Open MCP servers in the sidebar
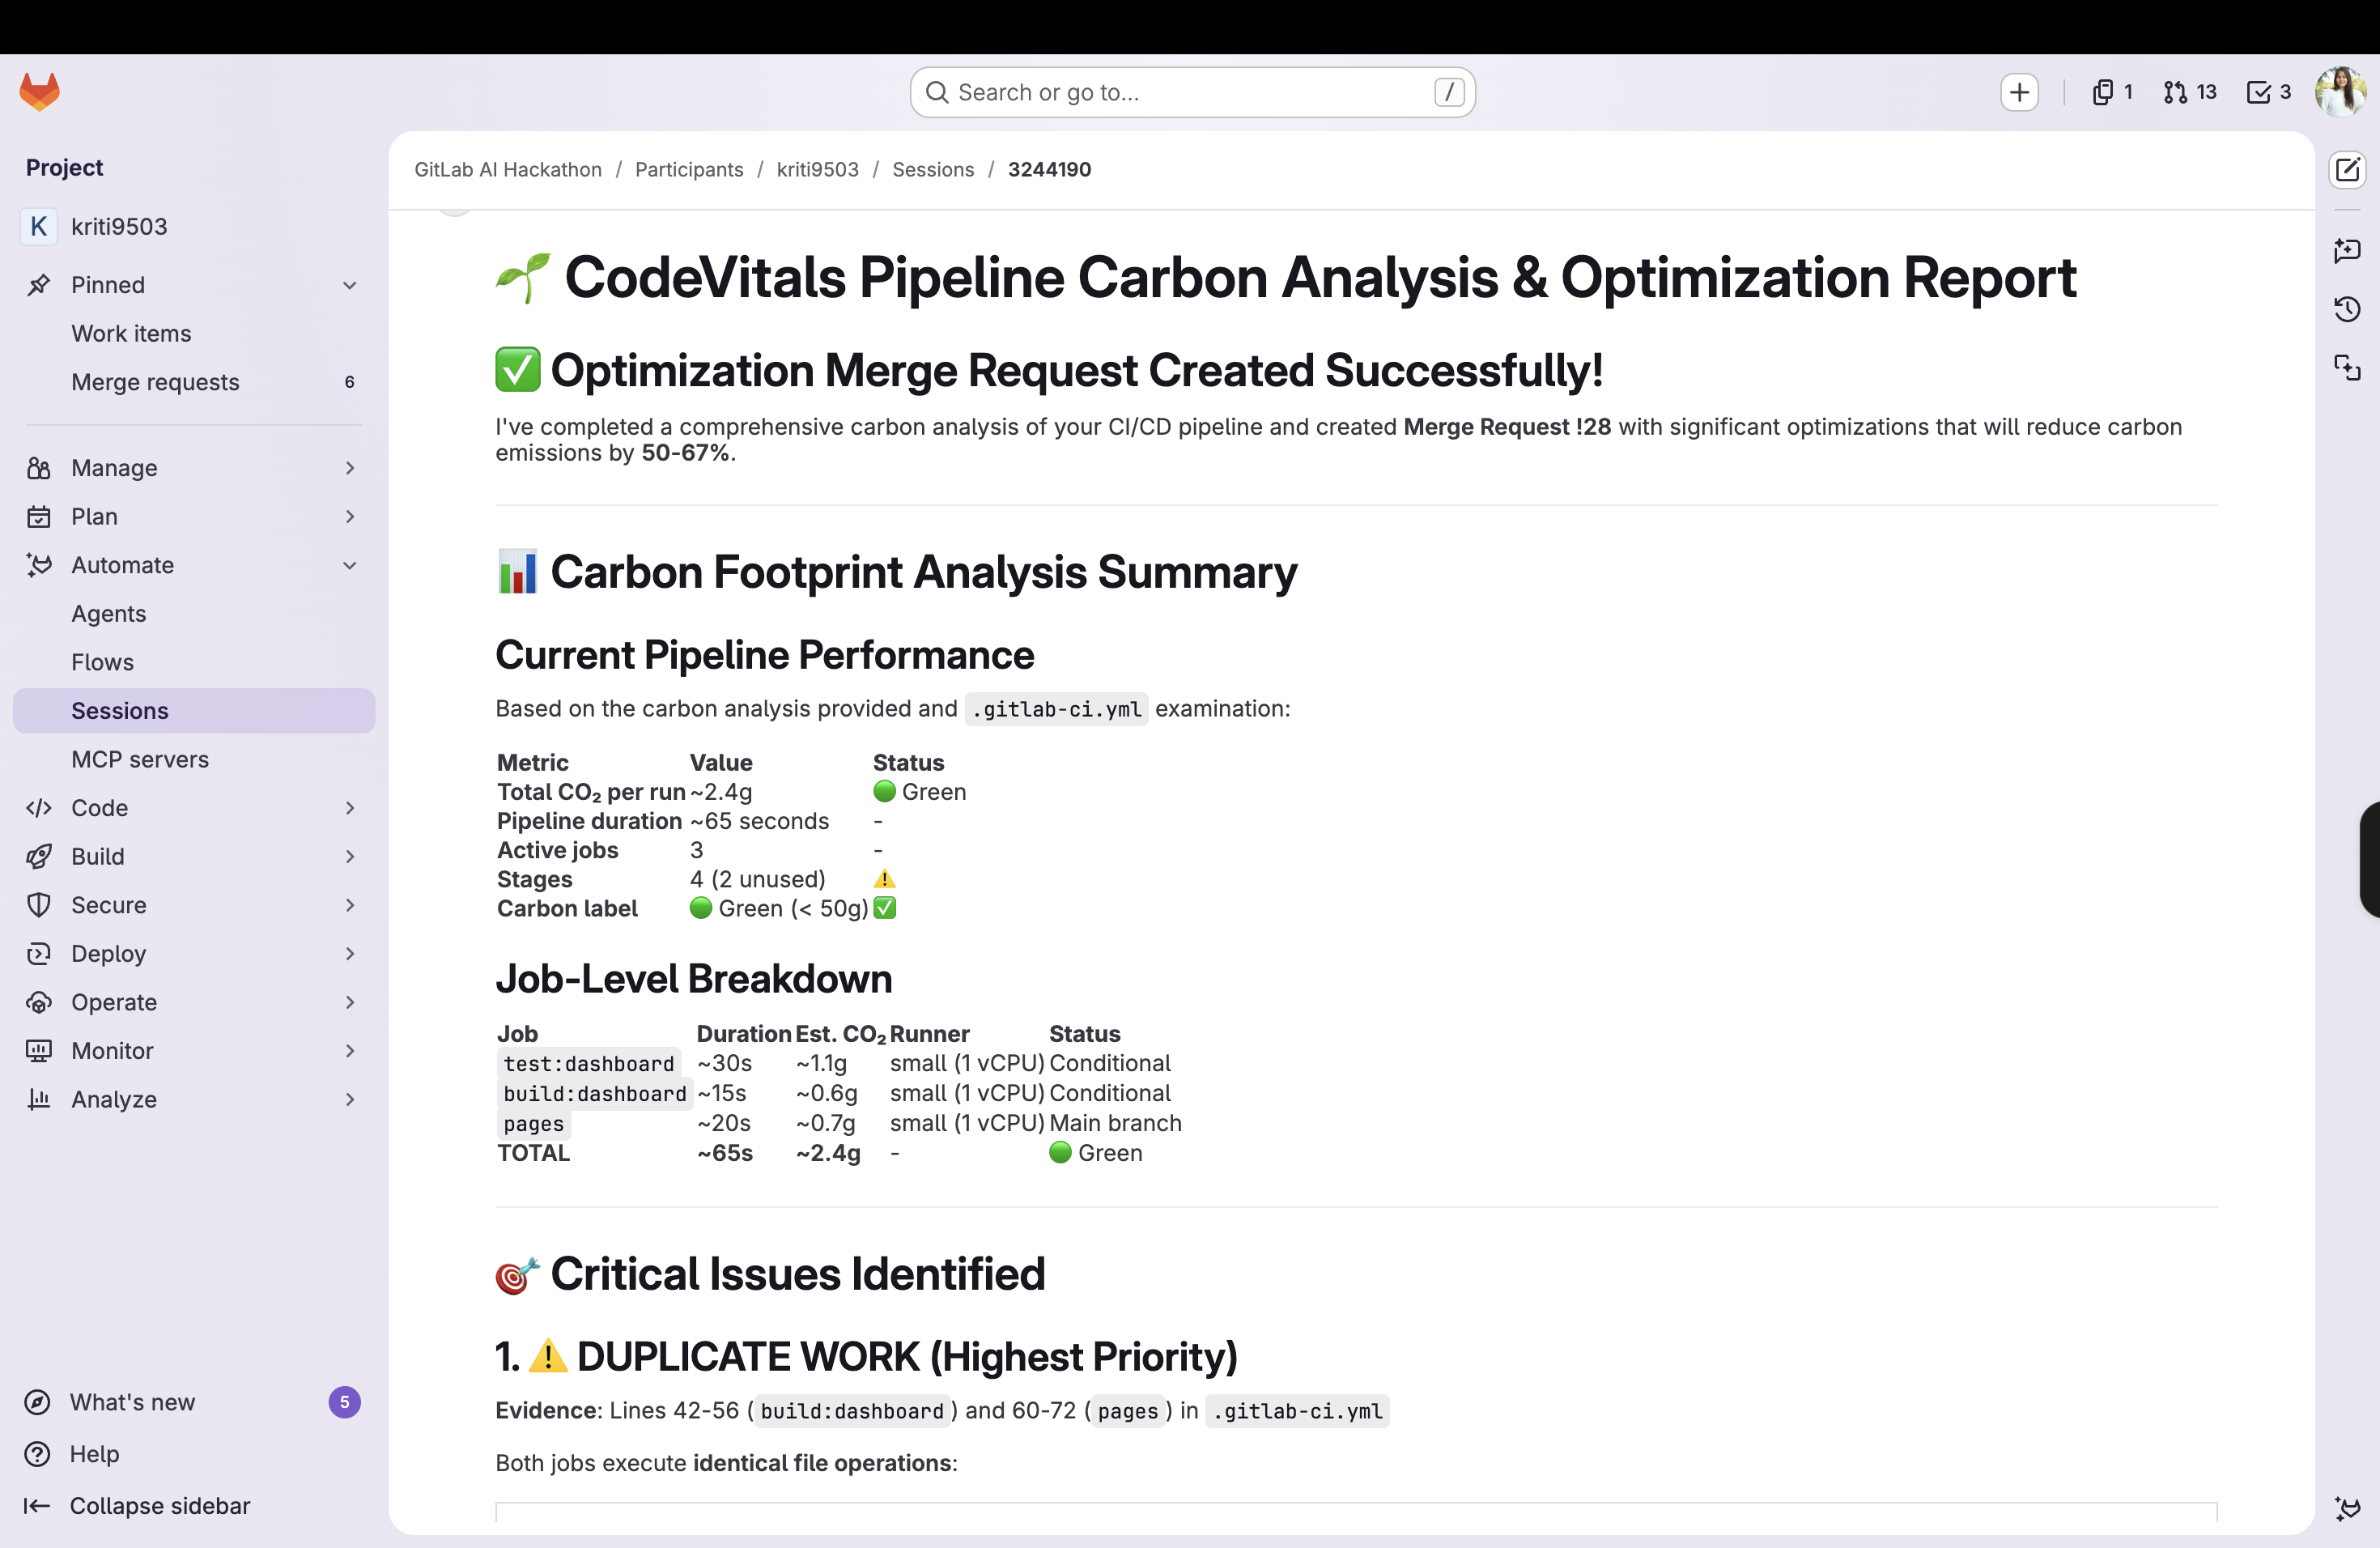The image size is (2380, 1548). (140, 759)
